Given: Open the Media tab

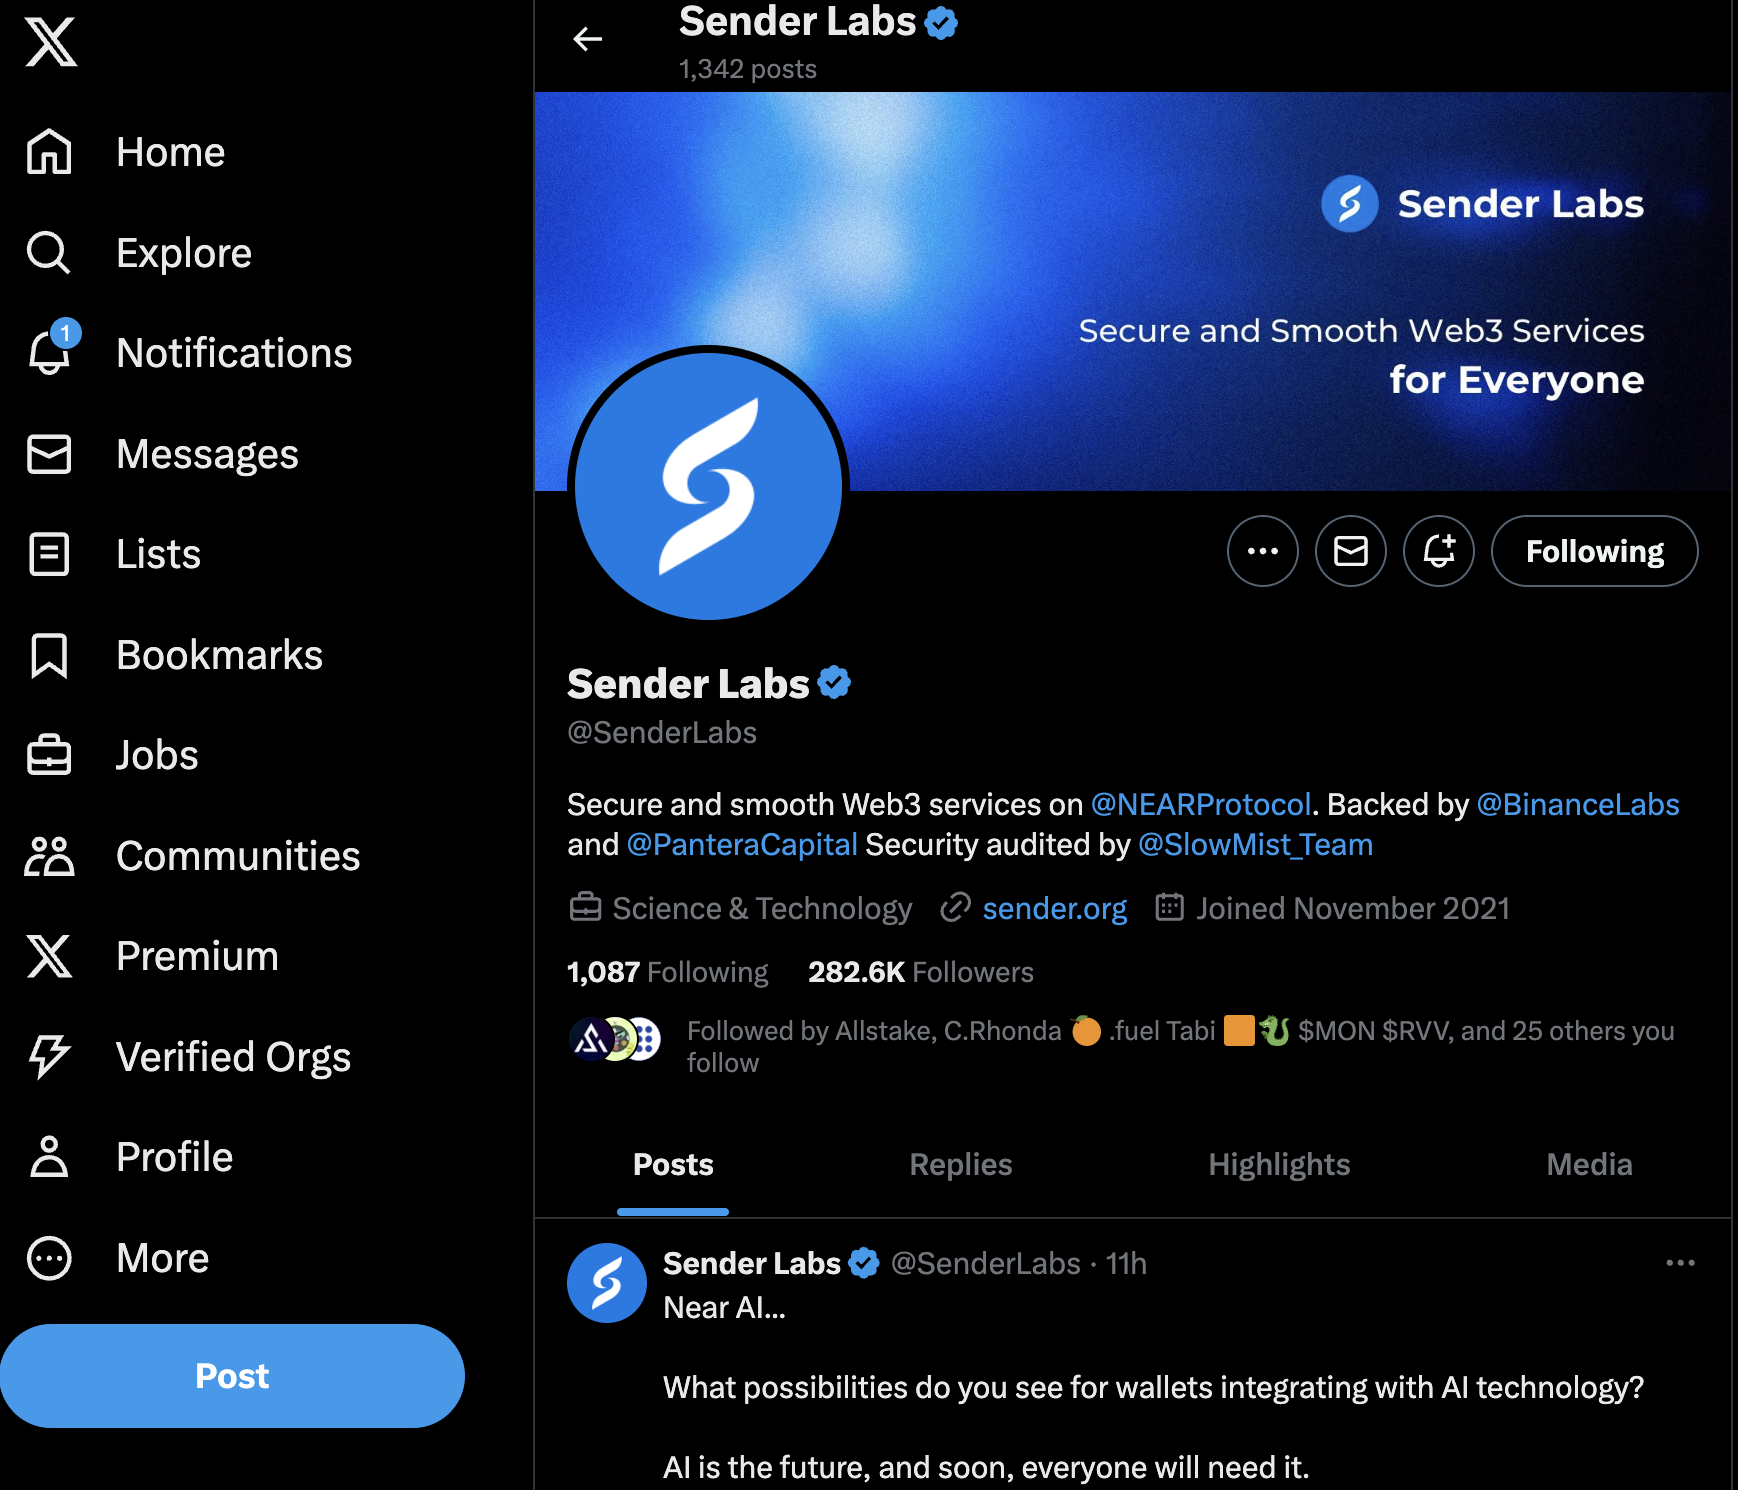Looking at the screenshot, I should [x=1589, y=1164].
